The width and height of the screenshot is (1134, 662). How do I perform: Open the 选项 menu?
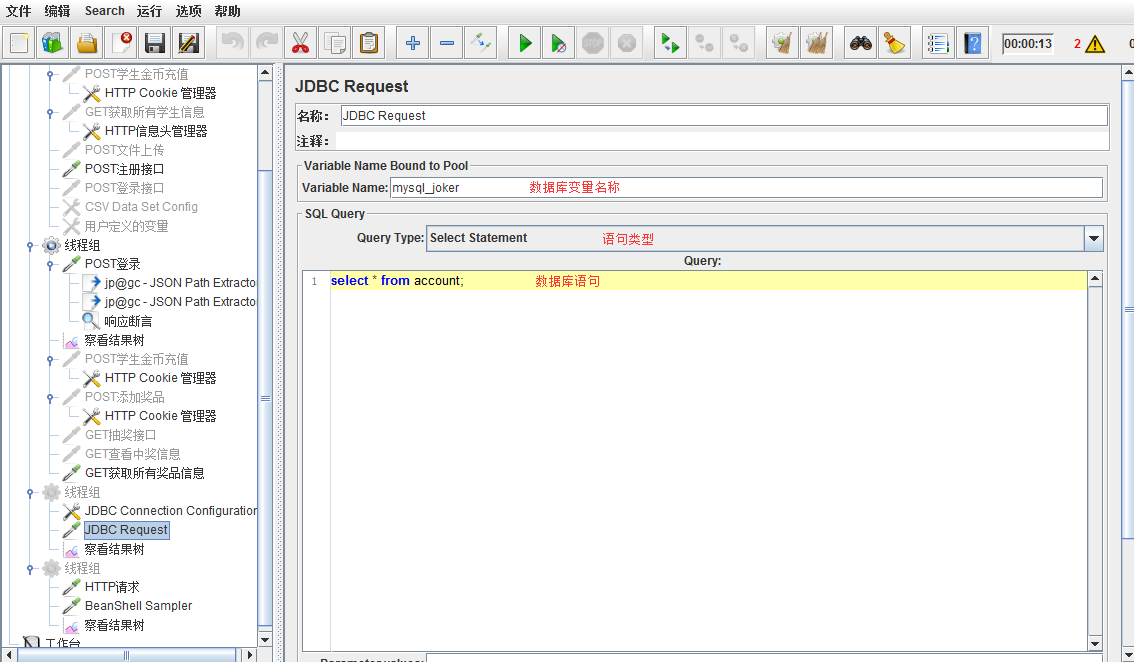(188, 11)
